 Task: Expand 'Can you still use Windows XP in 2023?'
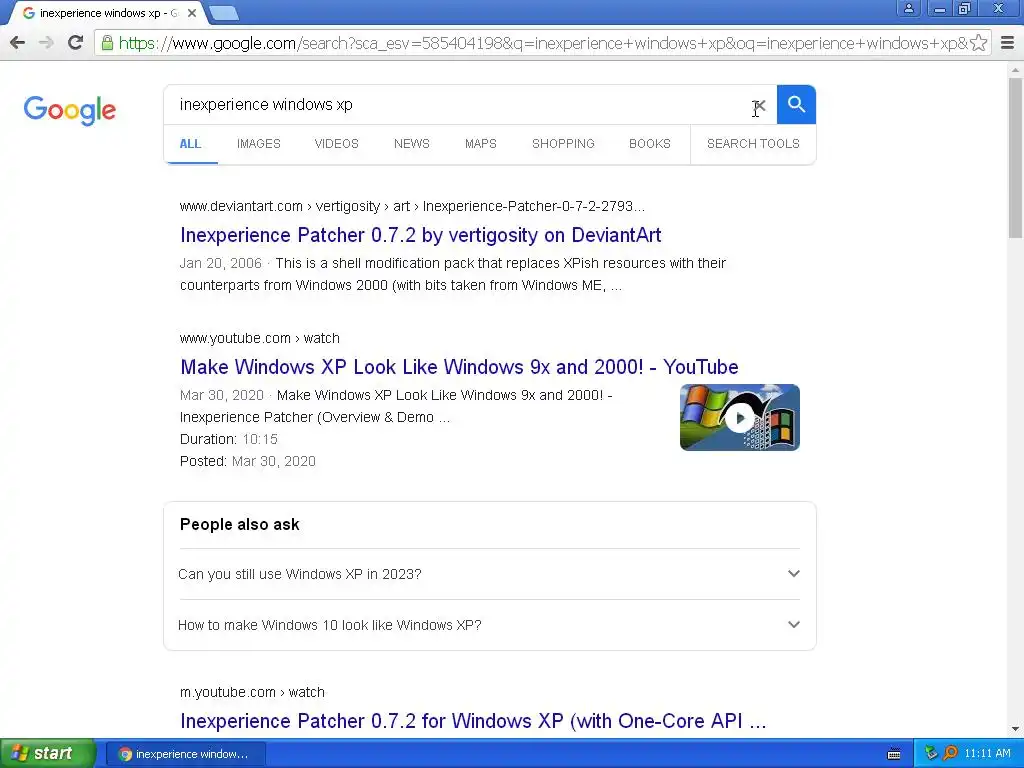click(489, 574)
